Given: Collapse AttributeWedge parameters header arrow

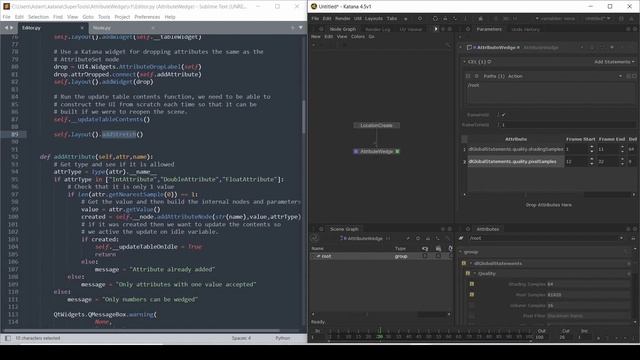Looking at the screenshot, I should pyautogui.click(x=461, y=47).
